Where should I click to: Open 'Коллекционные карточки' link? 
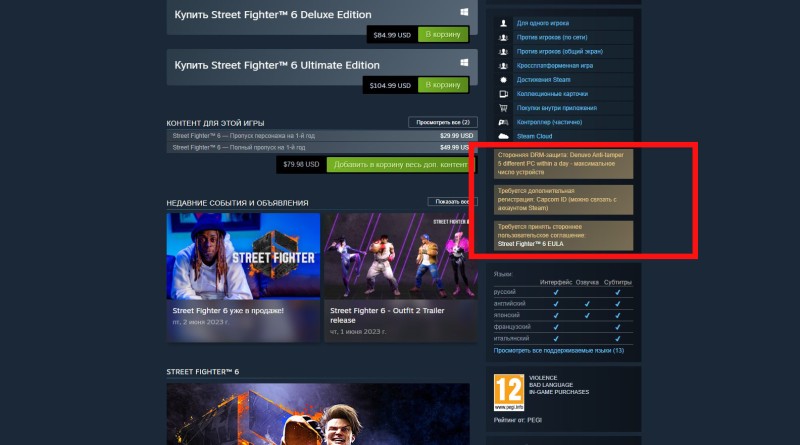point(552,94)
